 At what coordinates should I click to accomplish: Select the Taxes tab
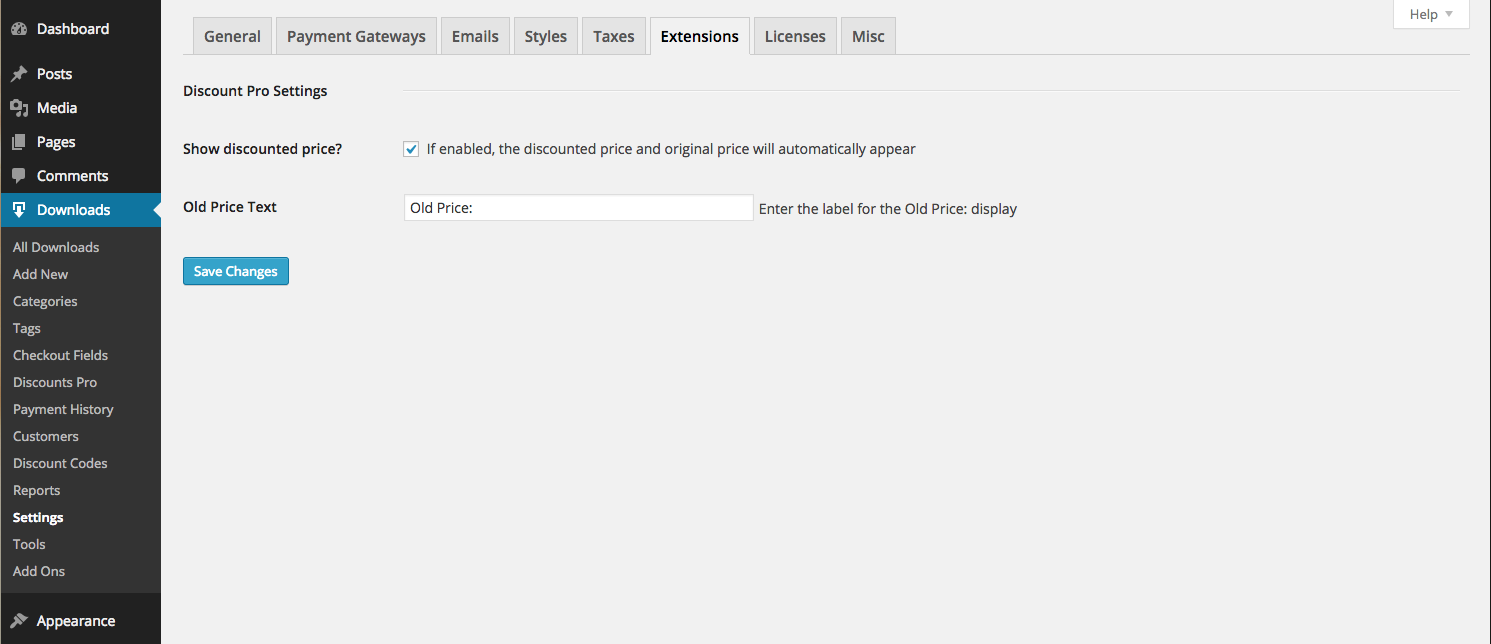pos(613,36)
